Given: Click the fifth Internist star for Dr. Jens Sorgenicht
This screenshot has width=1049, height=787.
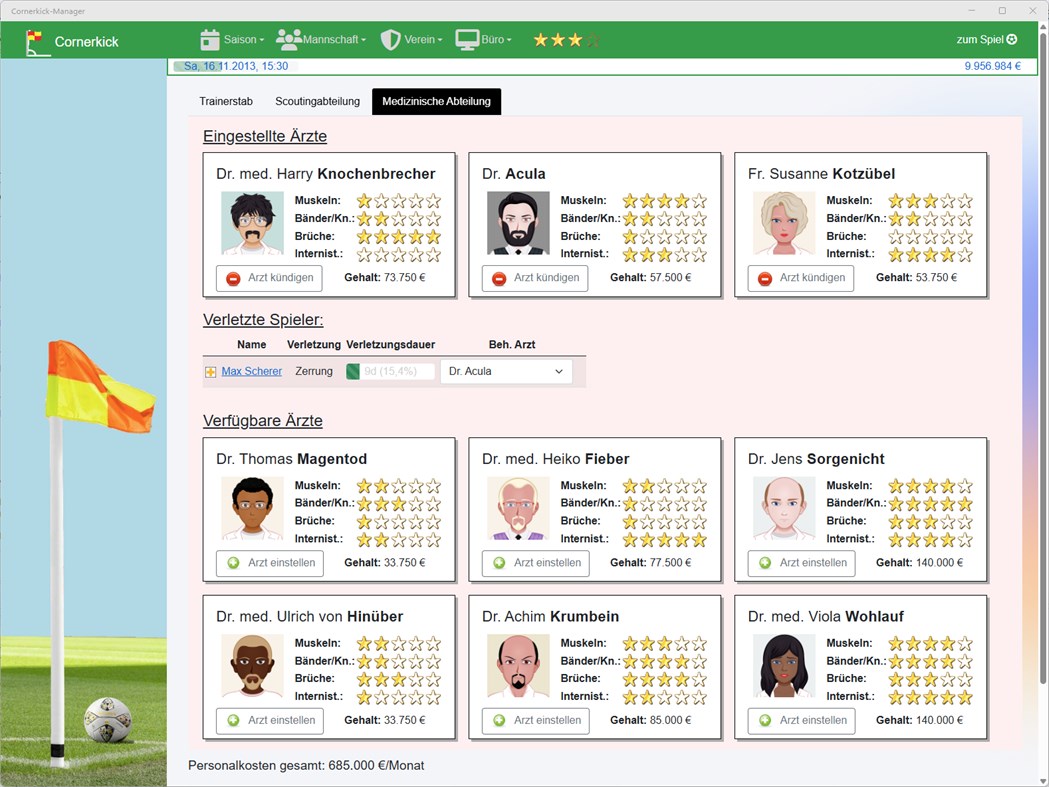Looking at the screenshot, I should 963,538.
